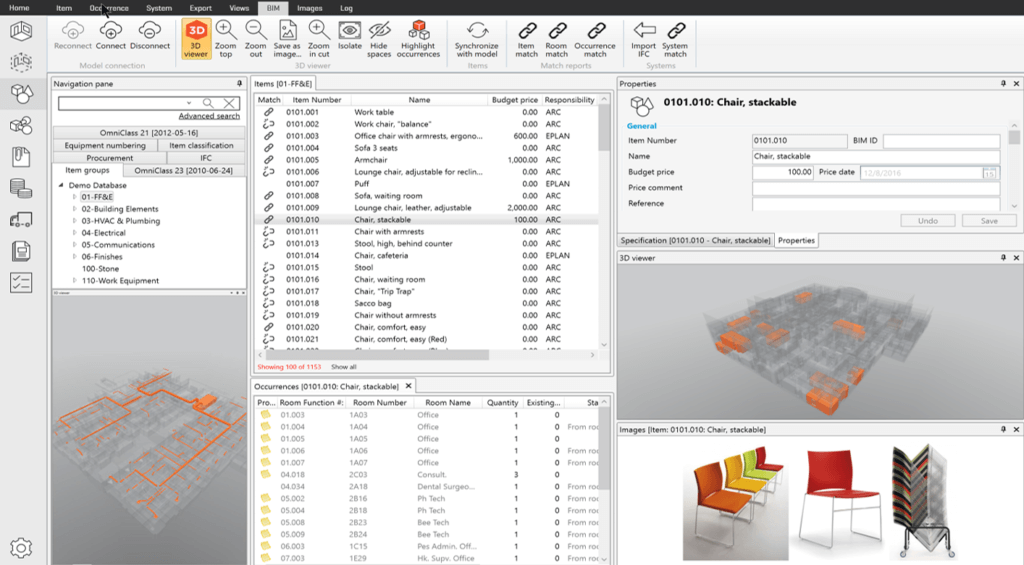This screenshot has width=1024, height=565.
Task: Click Highlight occurrences icon
Action: [418, 38]
